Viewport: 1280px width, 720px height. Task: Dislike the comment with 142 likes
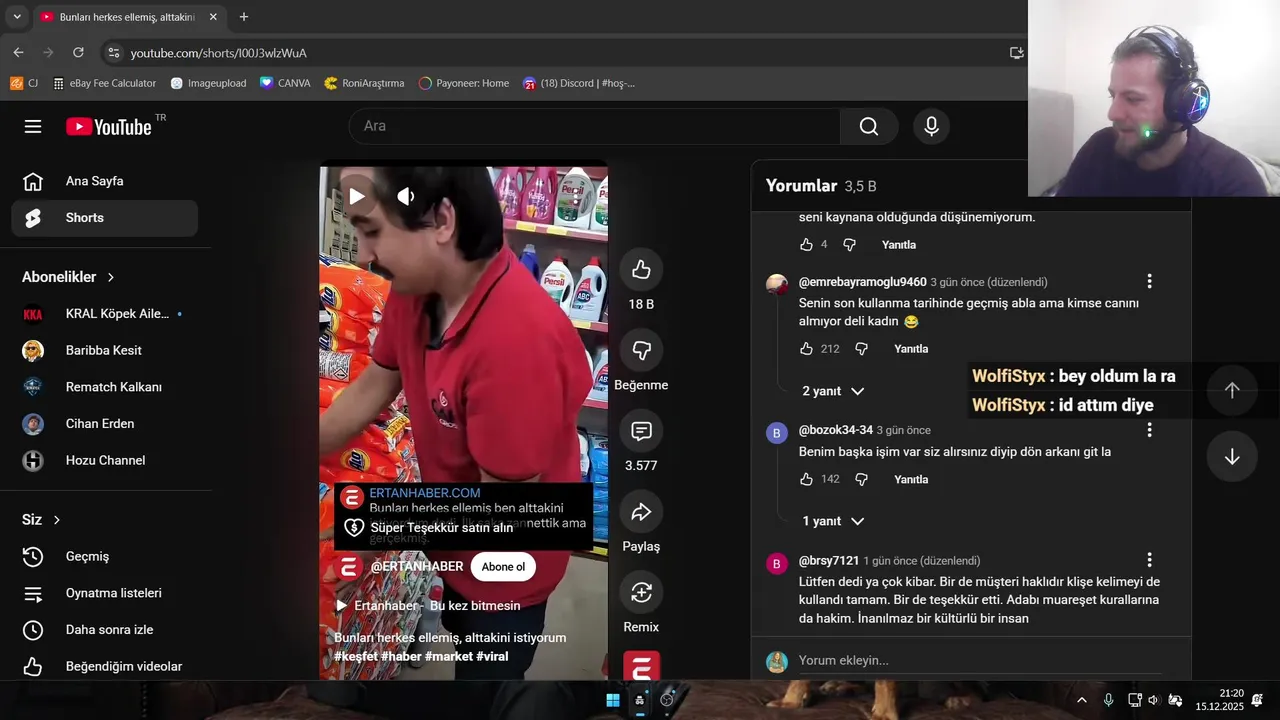click(861, 479)
